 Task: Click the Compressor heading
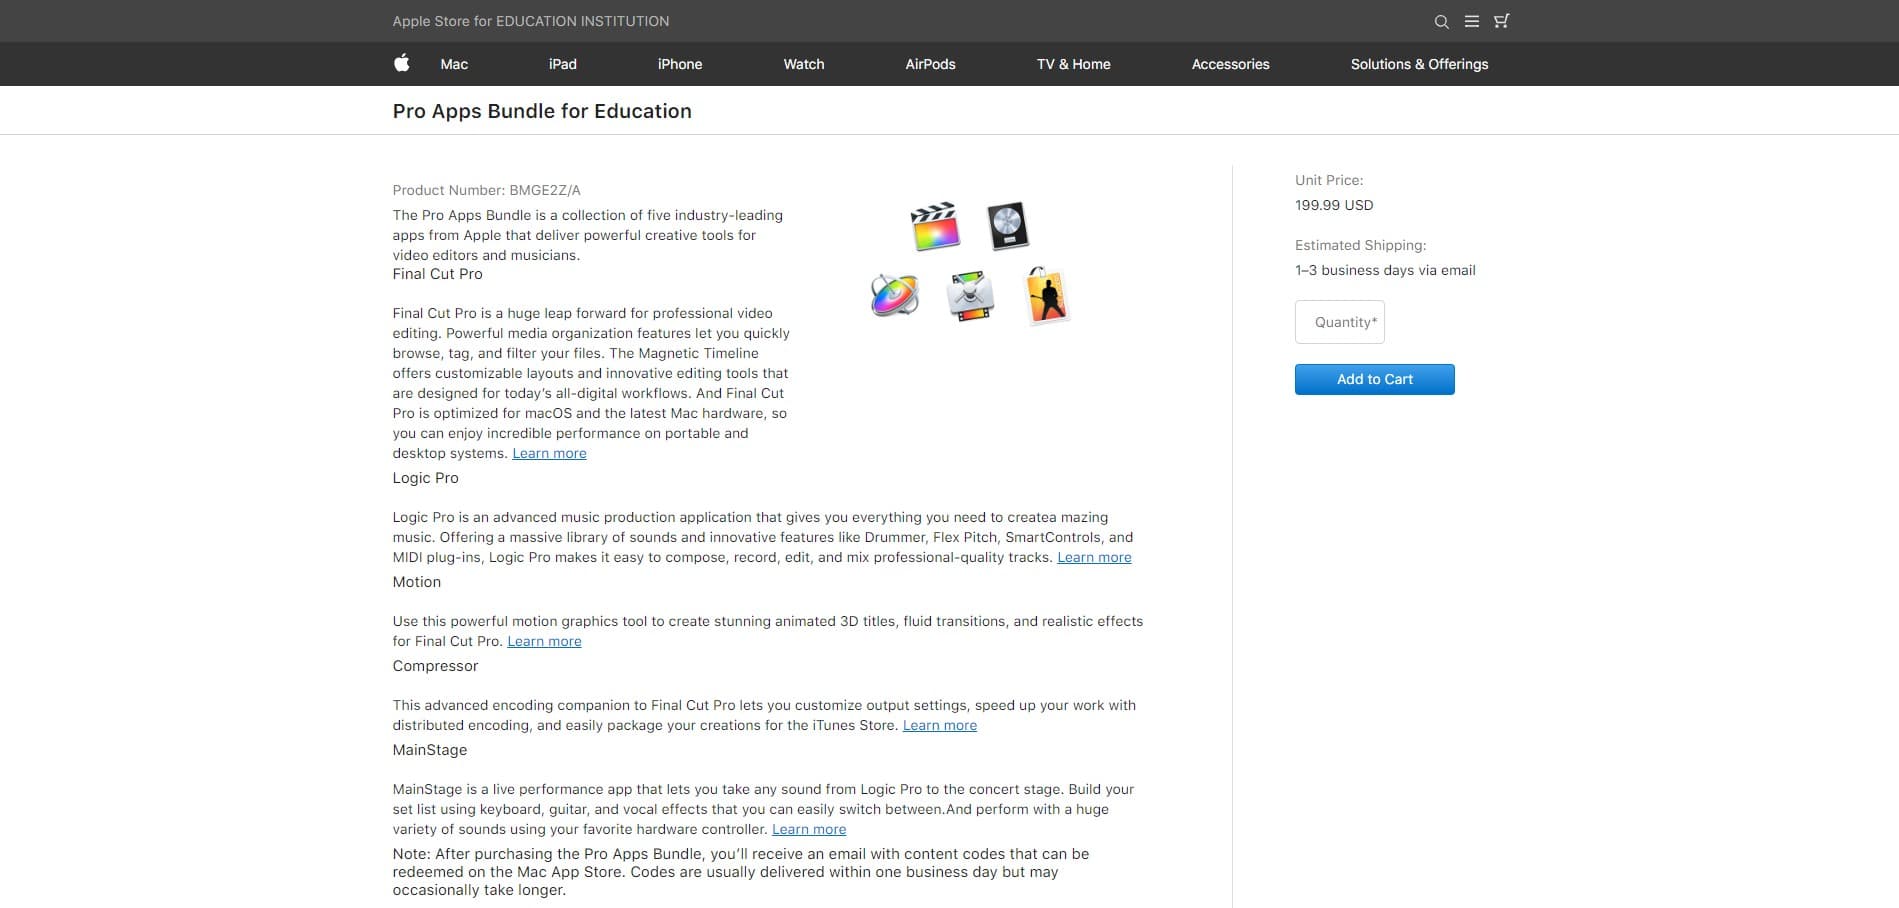pos(435,666)
